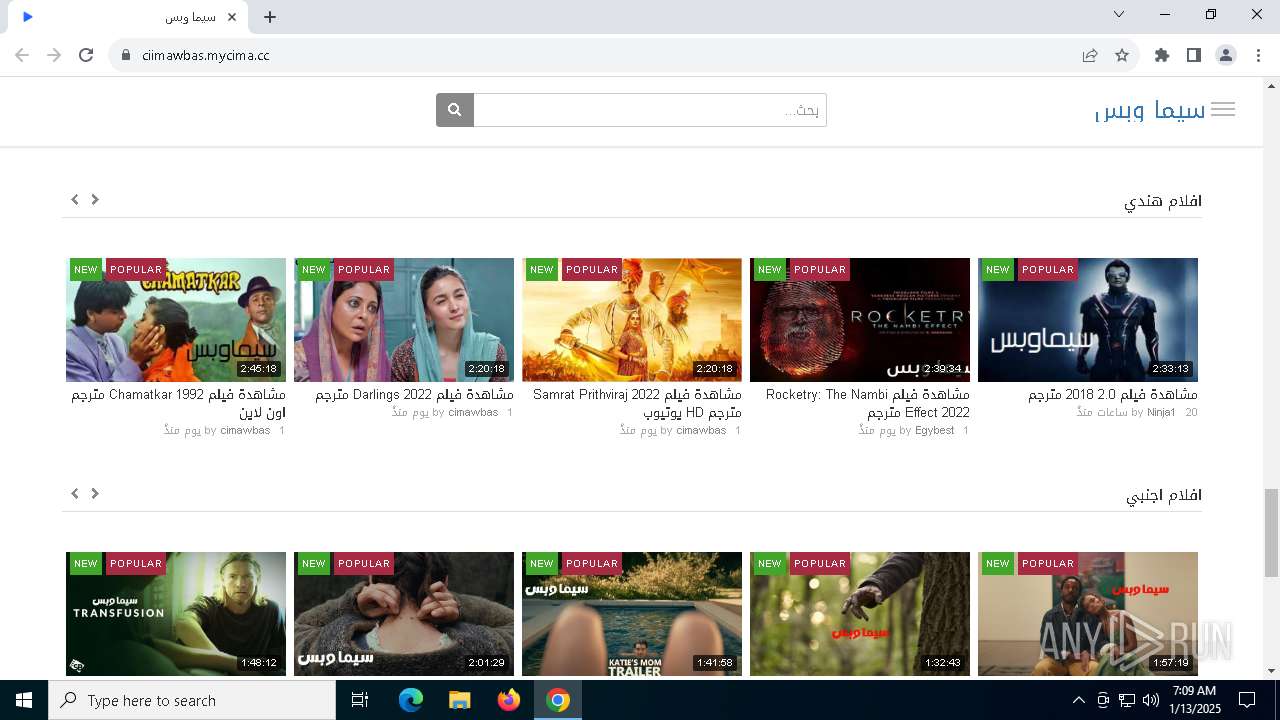This screenshot has width=1280, height=720.
Task: Open the Chrome extensions puzzle icon
Action: pos(1161,55)
